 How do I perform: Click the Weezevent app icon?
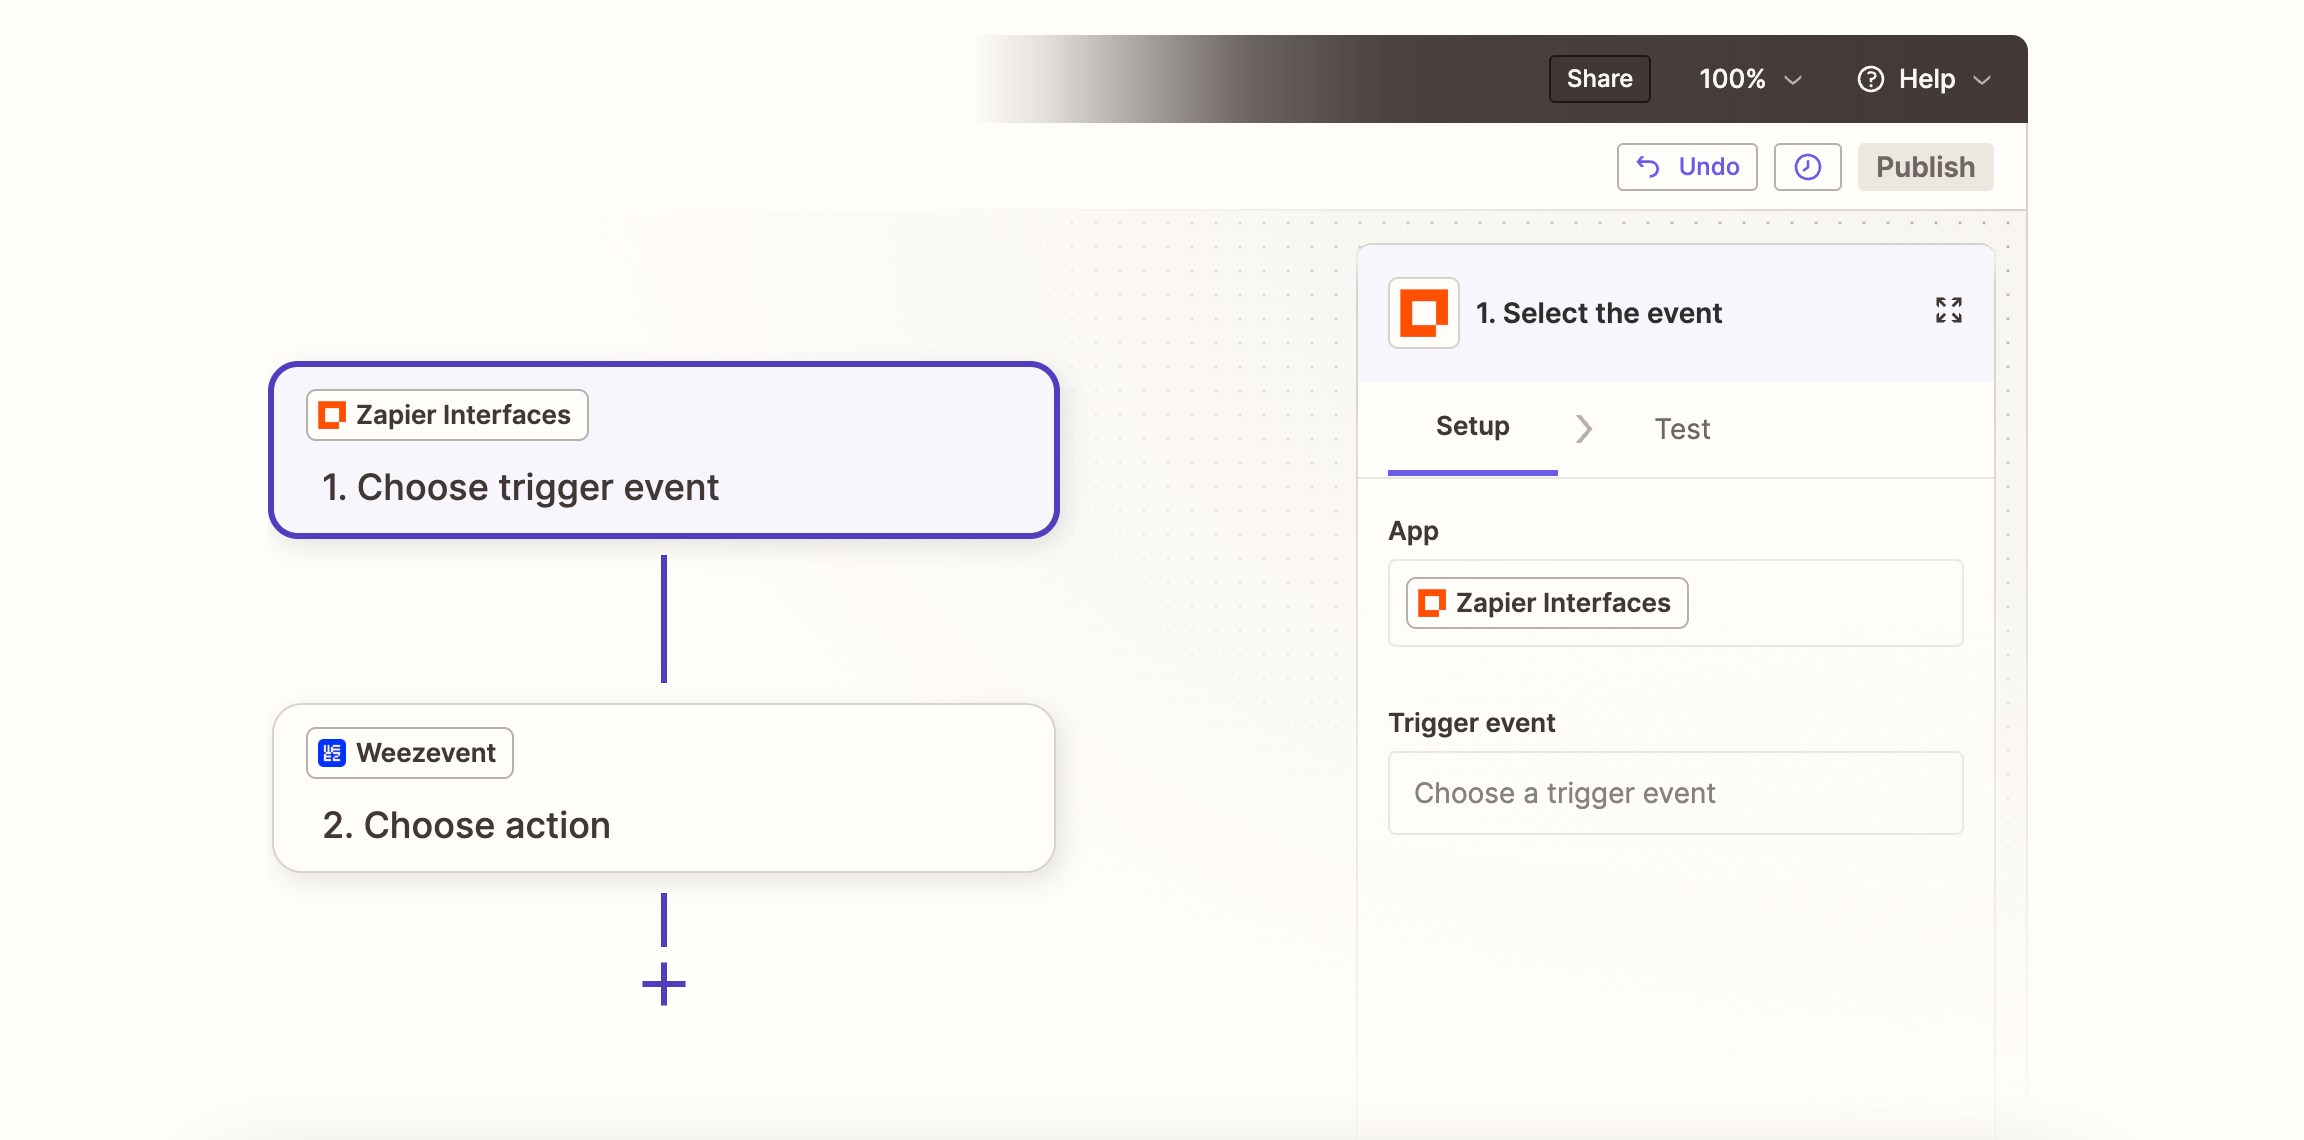332,753
